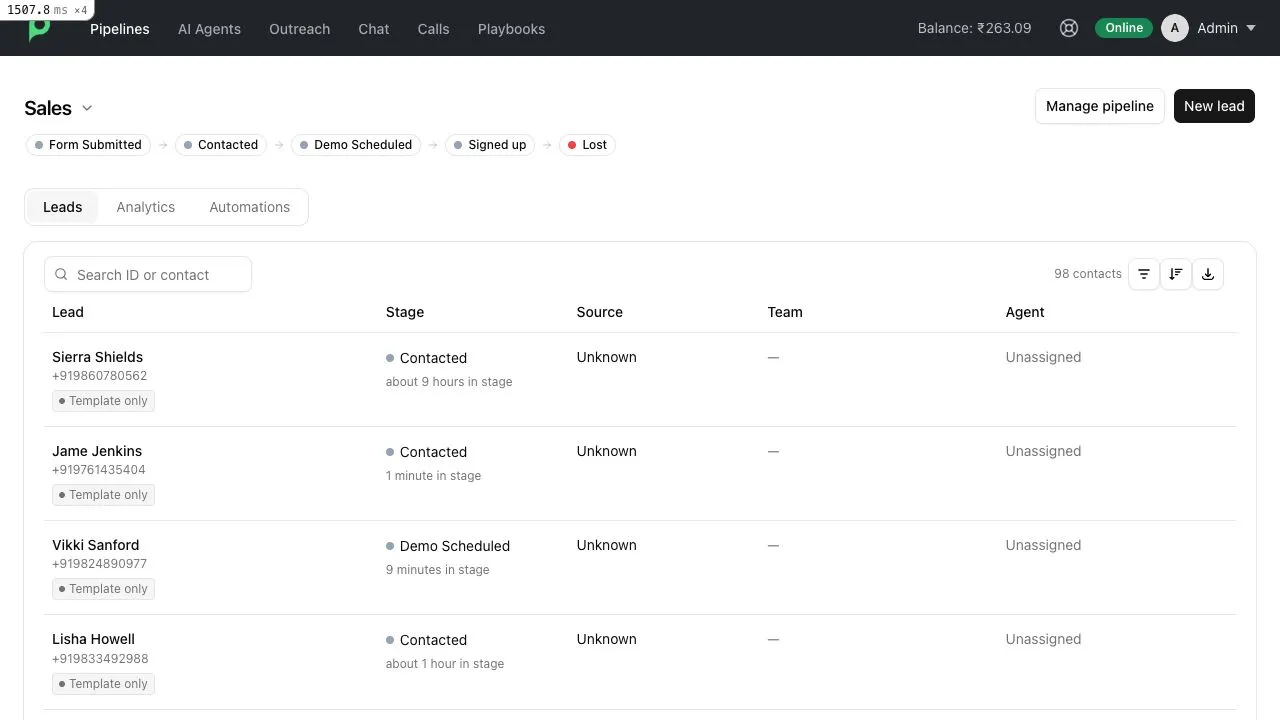Select the Leads tab

(62, 207)
